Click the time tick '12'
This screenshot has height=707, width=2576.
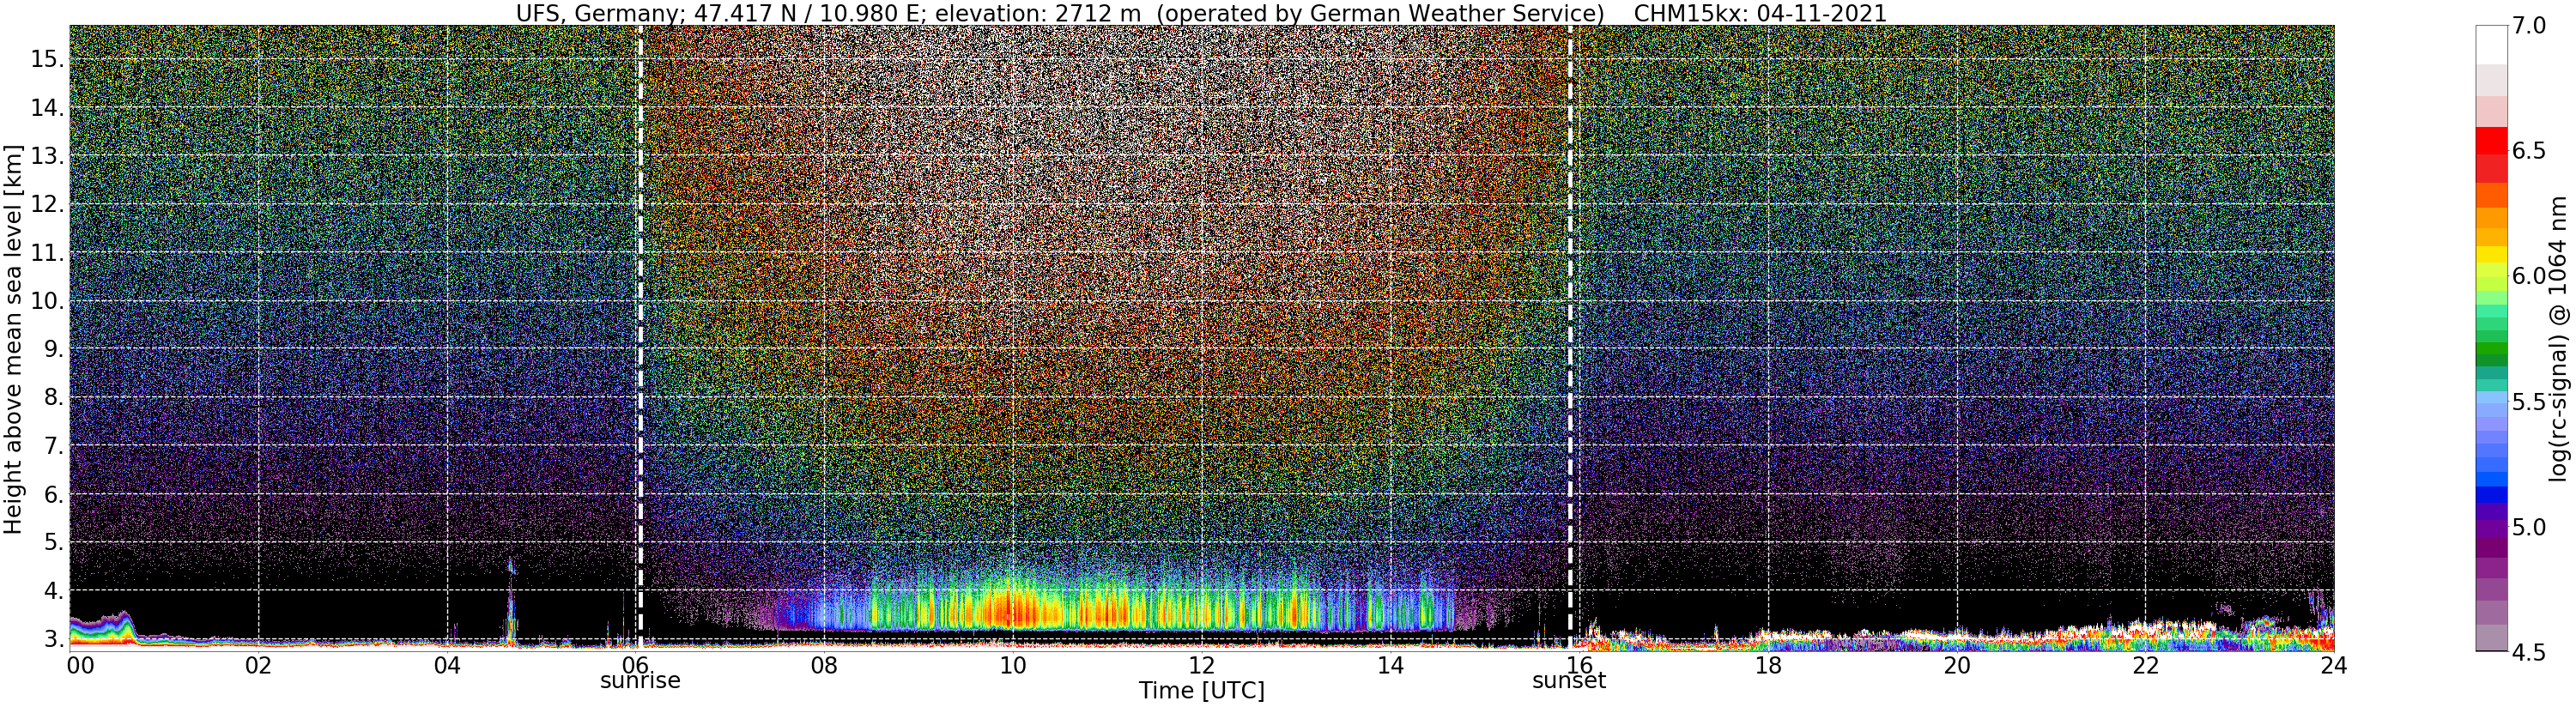[x=1202, y=665]
